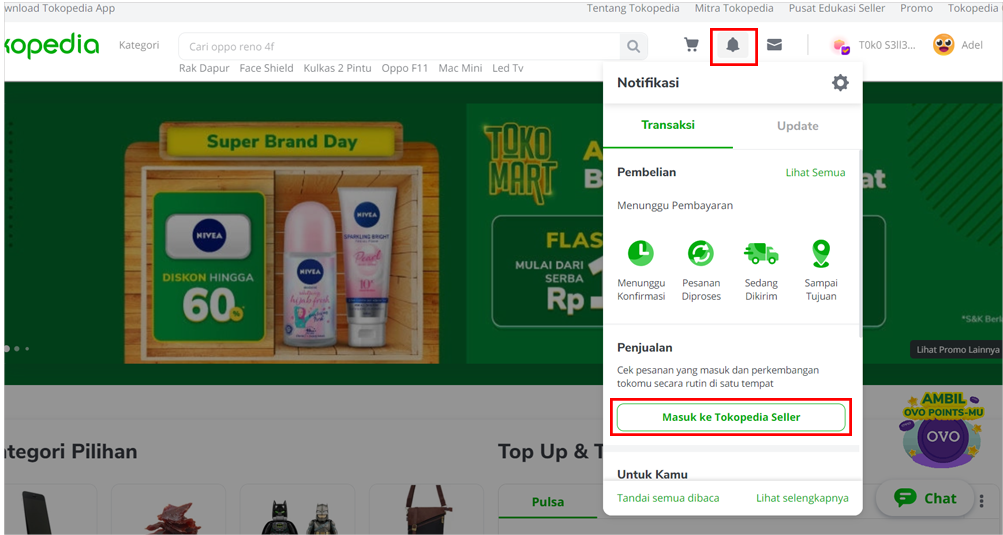Click the Adel profile avatar
This screenshot has height=535, width=1003.
point(944,45)
